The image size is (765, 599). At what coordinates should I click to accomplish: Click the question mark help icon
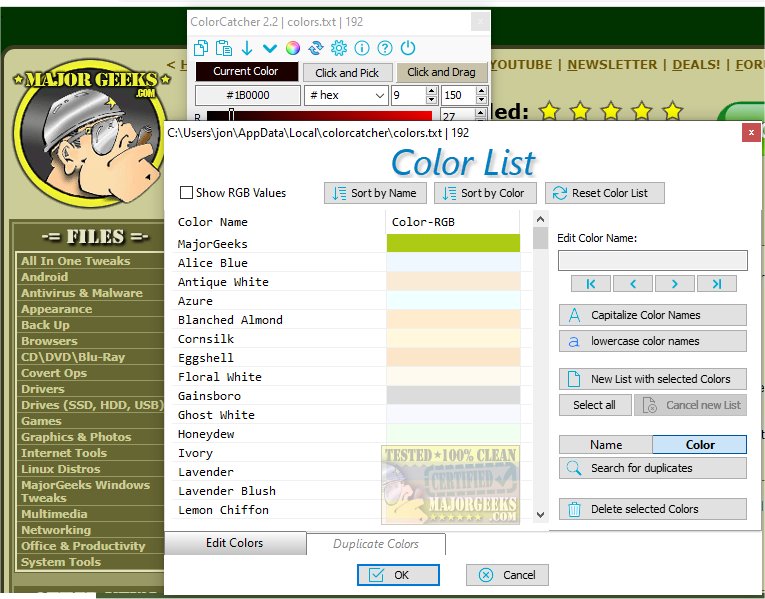(384, 48)
